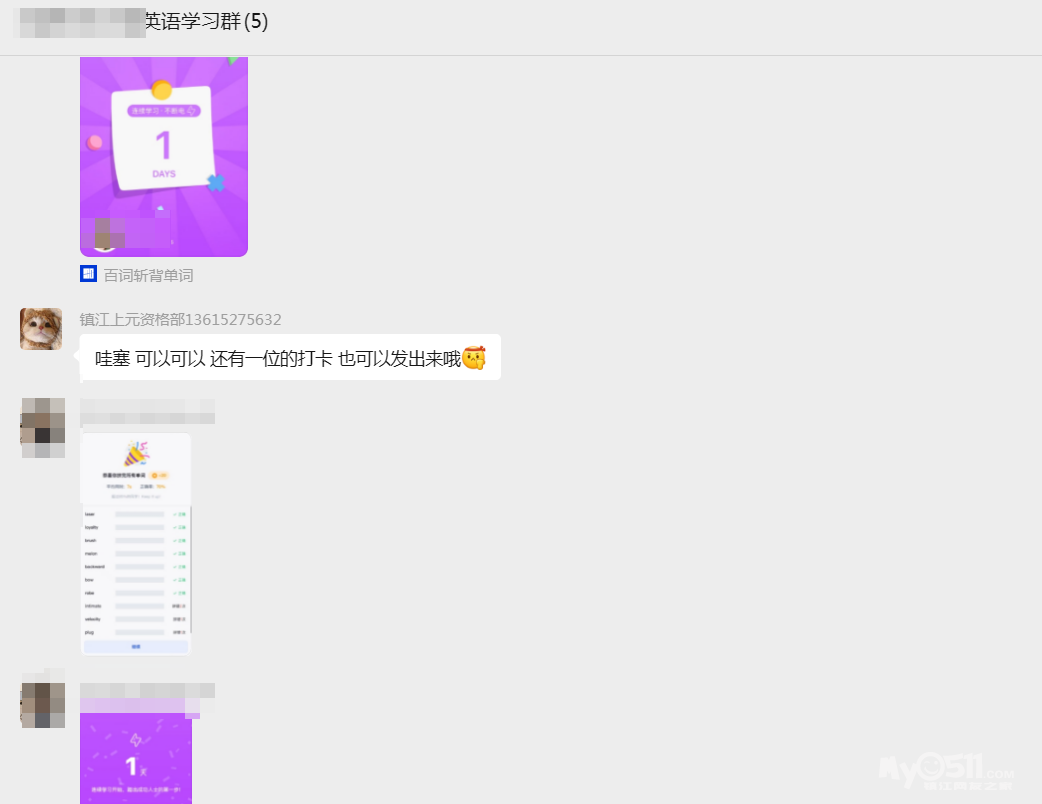Click the avatar beside the bottom purple image
Image resolution: width=1042 pixels, height=804 pixels.
(43, 705)
